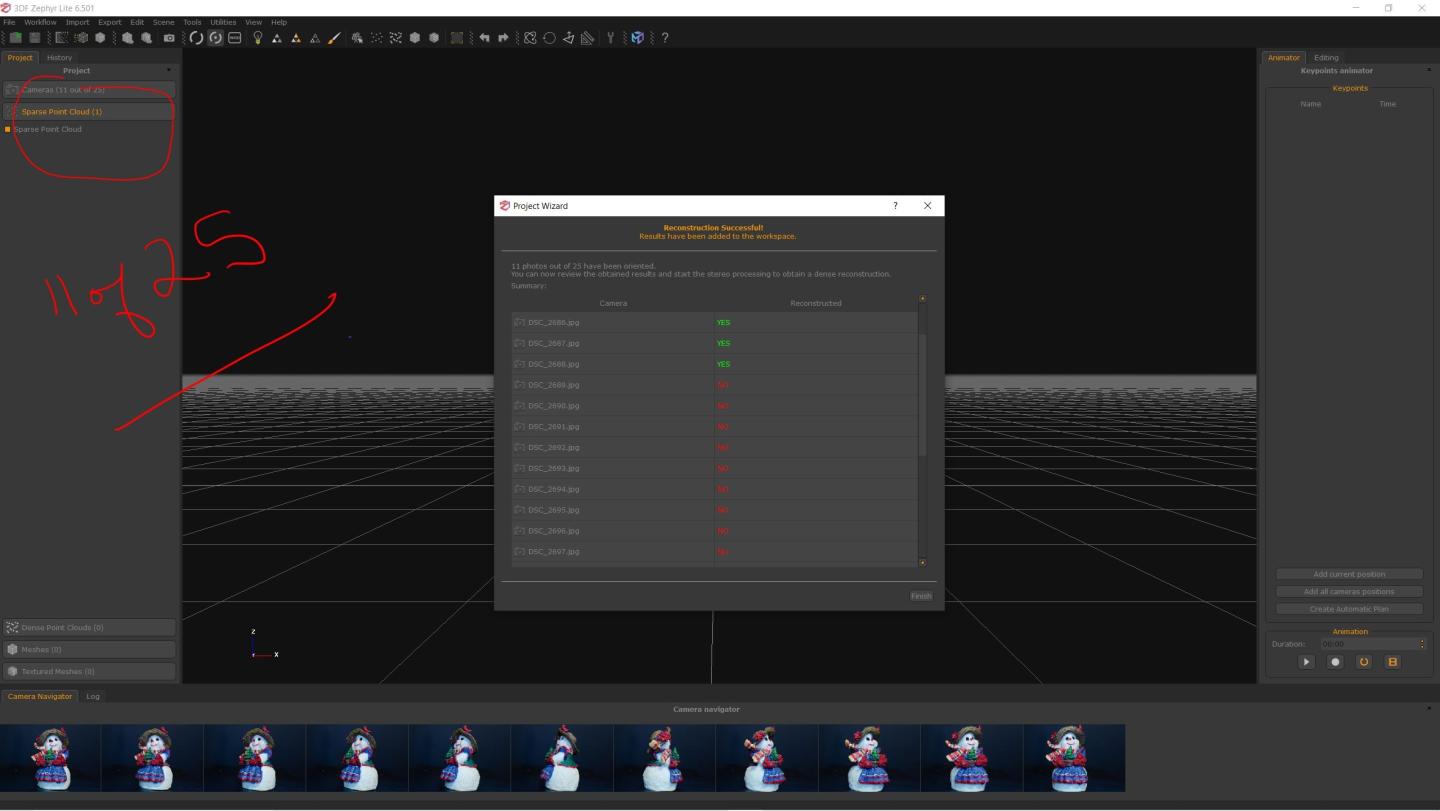Select the first snowman thumbnail in Camera navigator
Viewport: 1440px width, 811px height.
51,758
